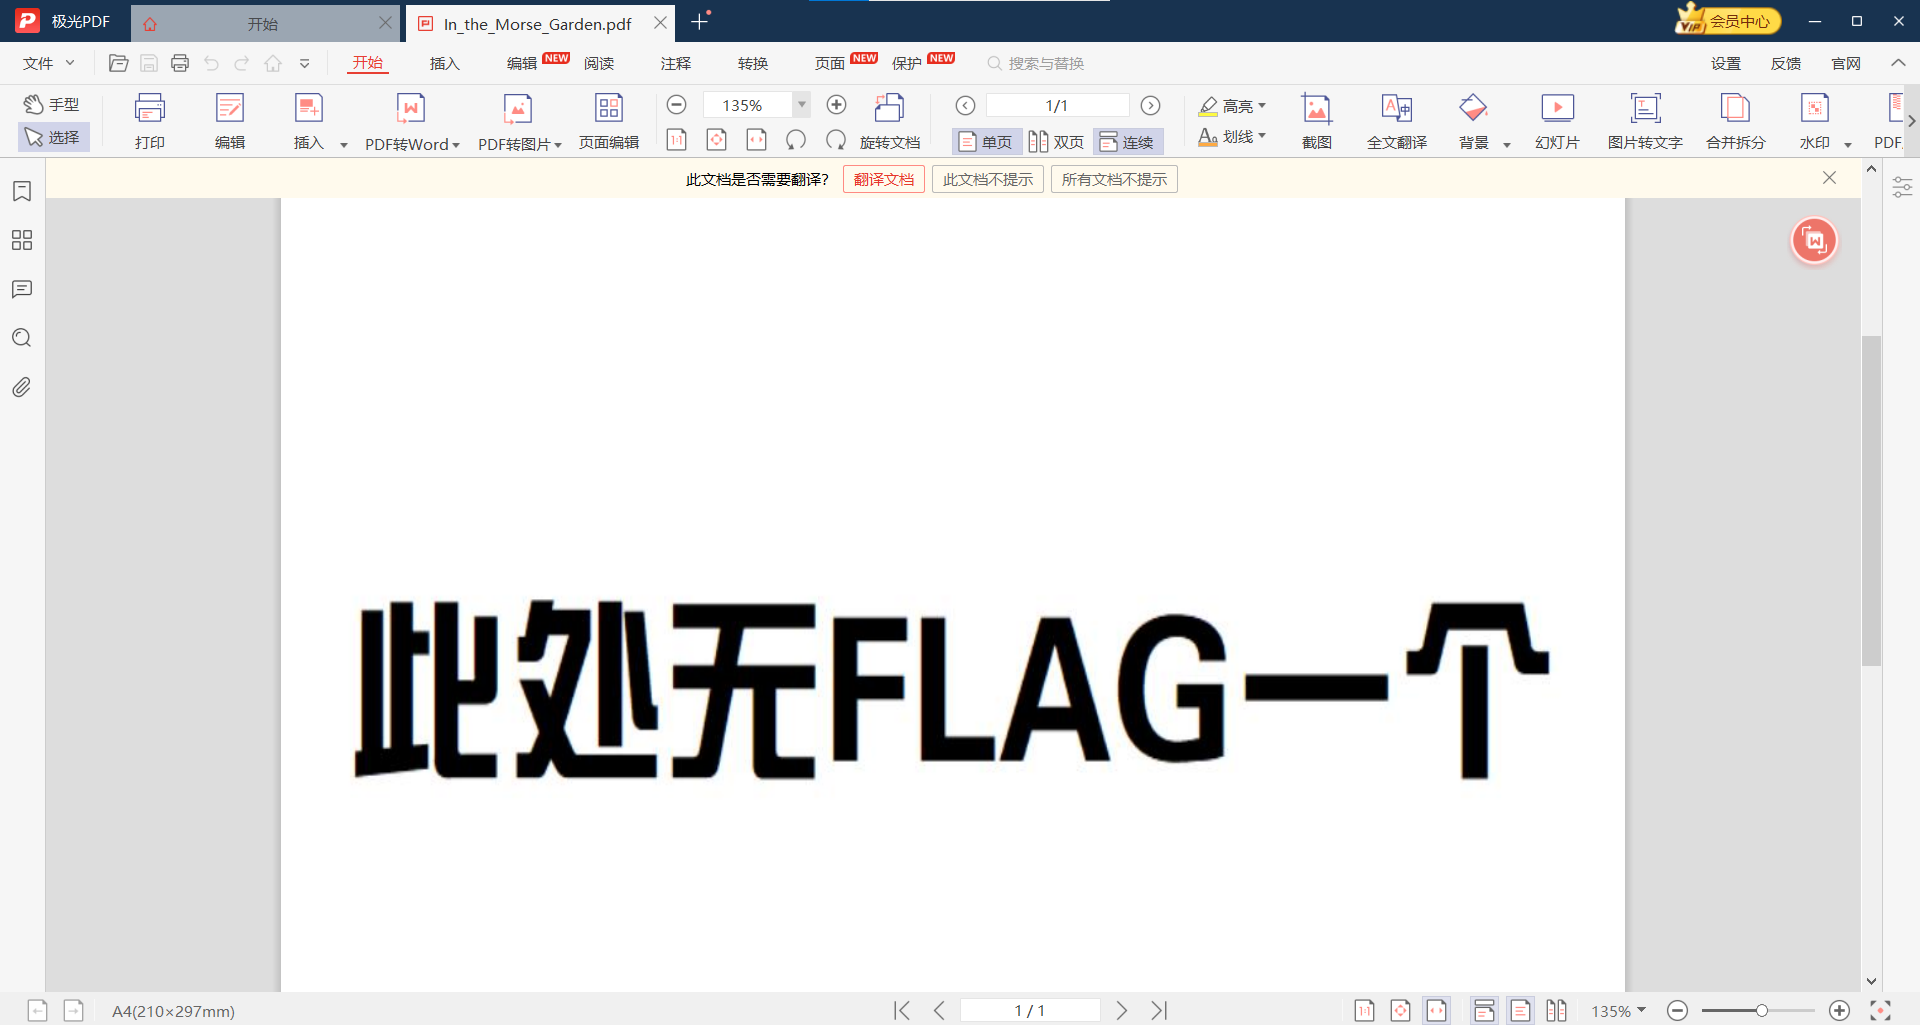The width and height of the screenshot is (1920, 1025).
Task: Open the Edit (编辑) tool in ribbon
Action: click(x=230, y=108)
